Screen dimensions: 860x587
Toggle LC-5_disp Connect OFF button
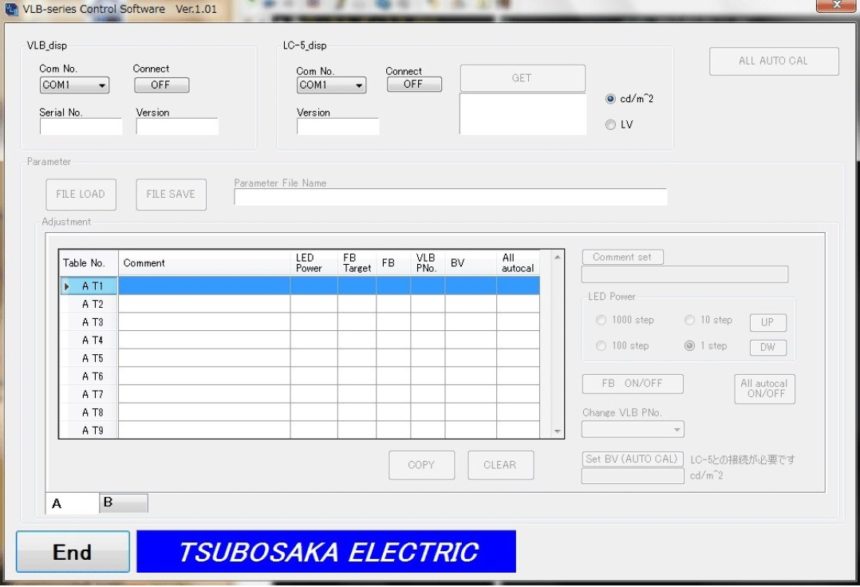click(414, 84)
